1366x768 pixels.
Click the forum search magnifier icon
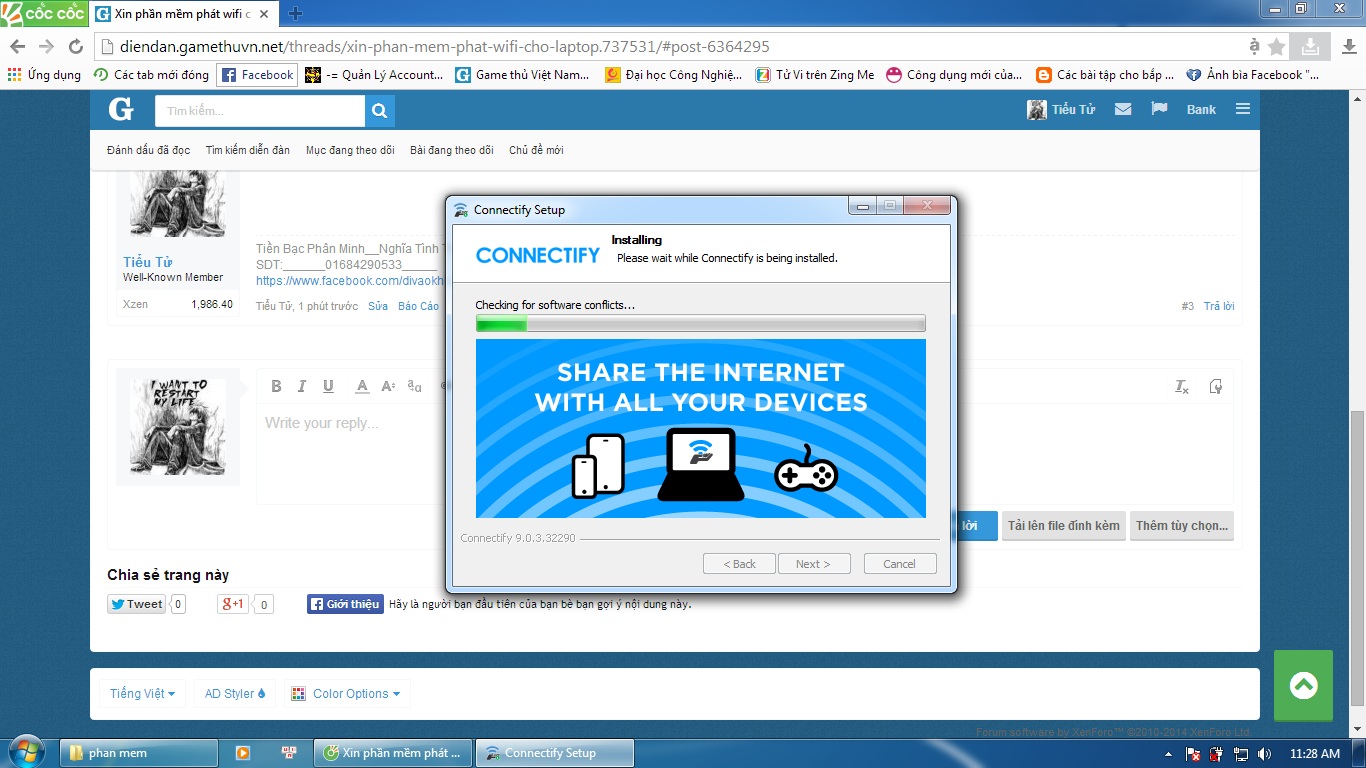coord(379,111)
